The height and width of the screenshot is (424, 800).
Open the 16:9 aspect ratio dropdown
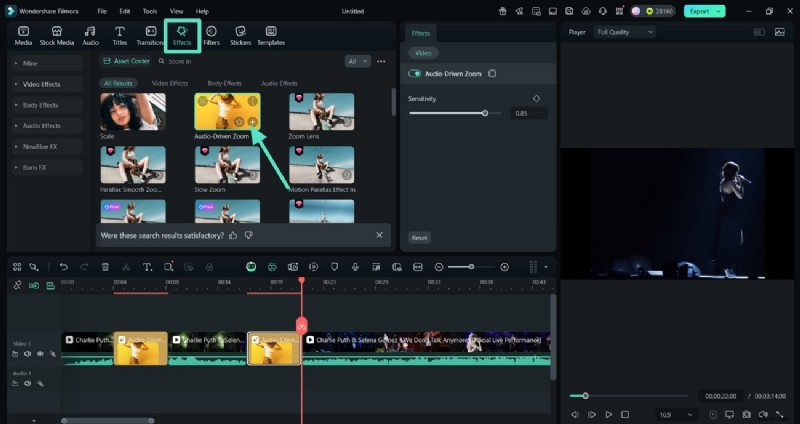pyautogui.click(x=676, y=414)
